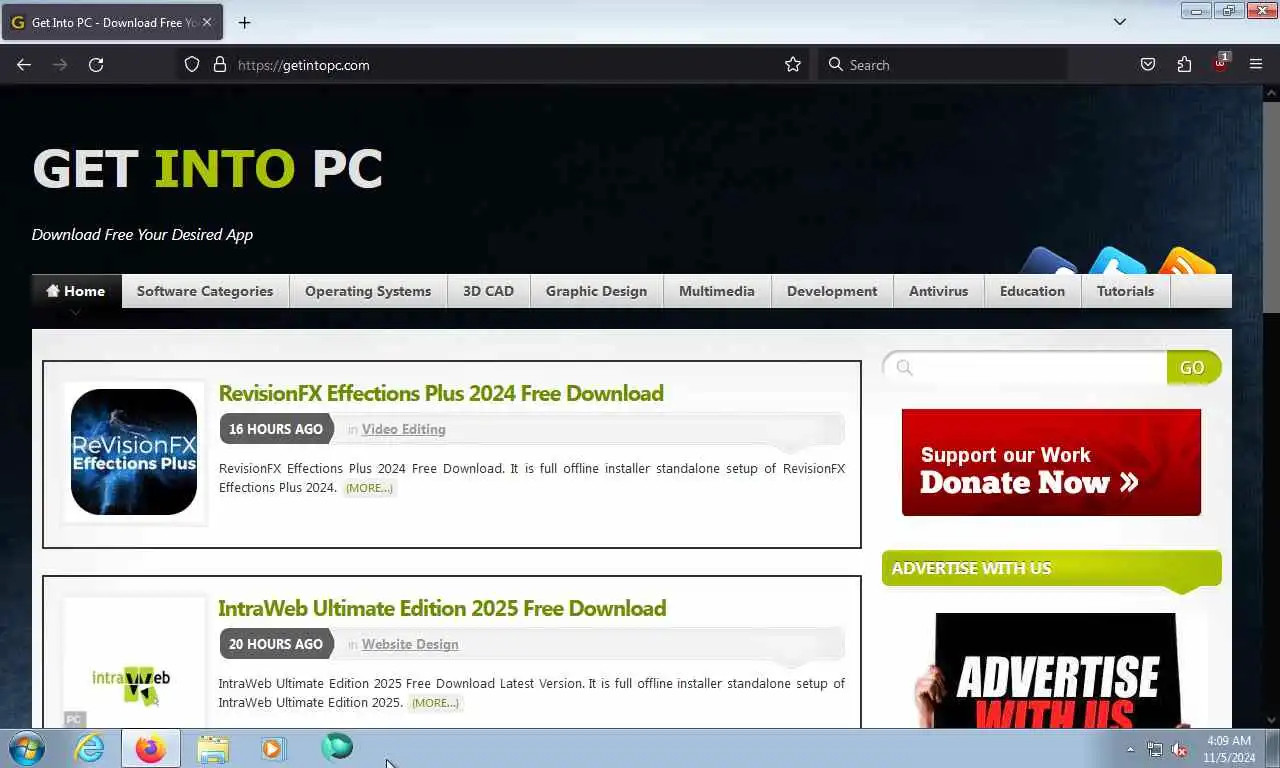Bookmark this page with the star icon
The image size is (1280, 768).
click(x=793, y=64)
